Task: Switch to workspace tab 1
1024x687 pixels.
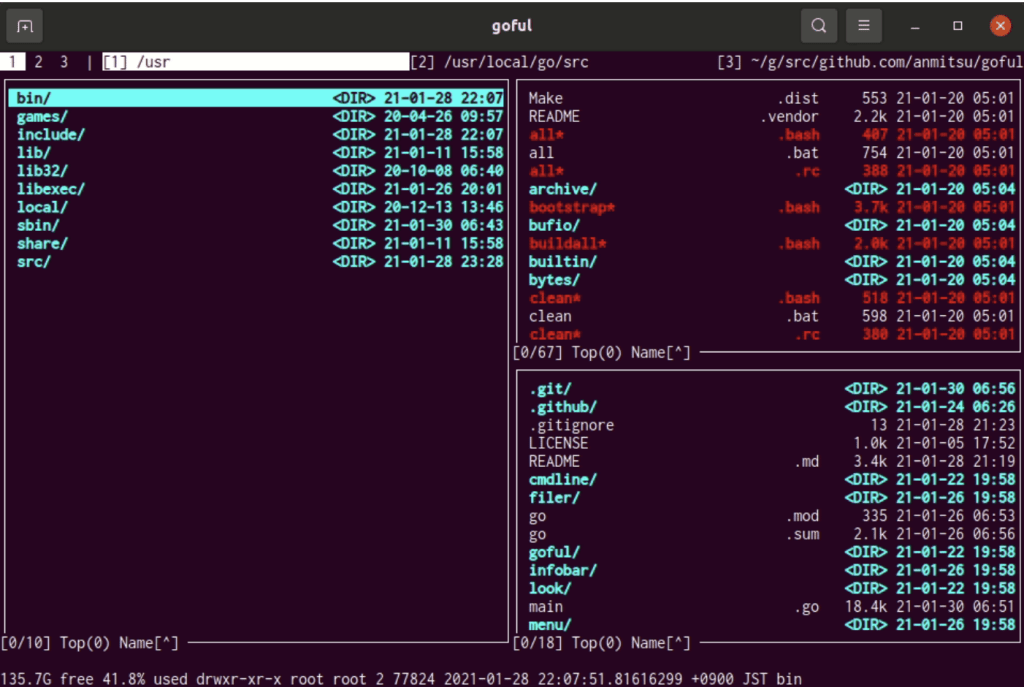Action: (12, 62)
